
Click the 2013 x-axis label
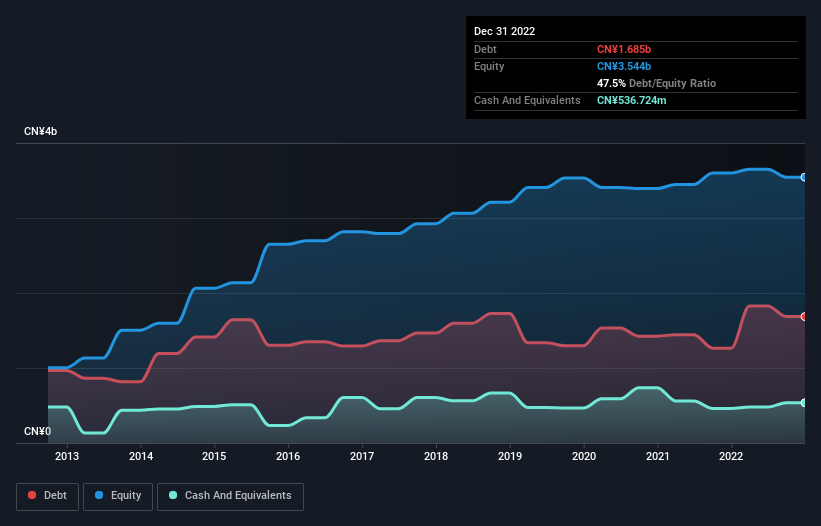point(67,456)
